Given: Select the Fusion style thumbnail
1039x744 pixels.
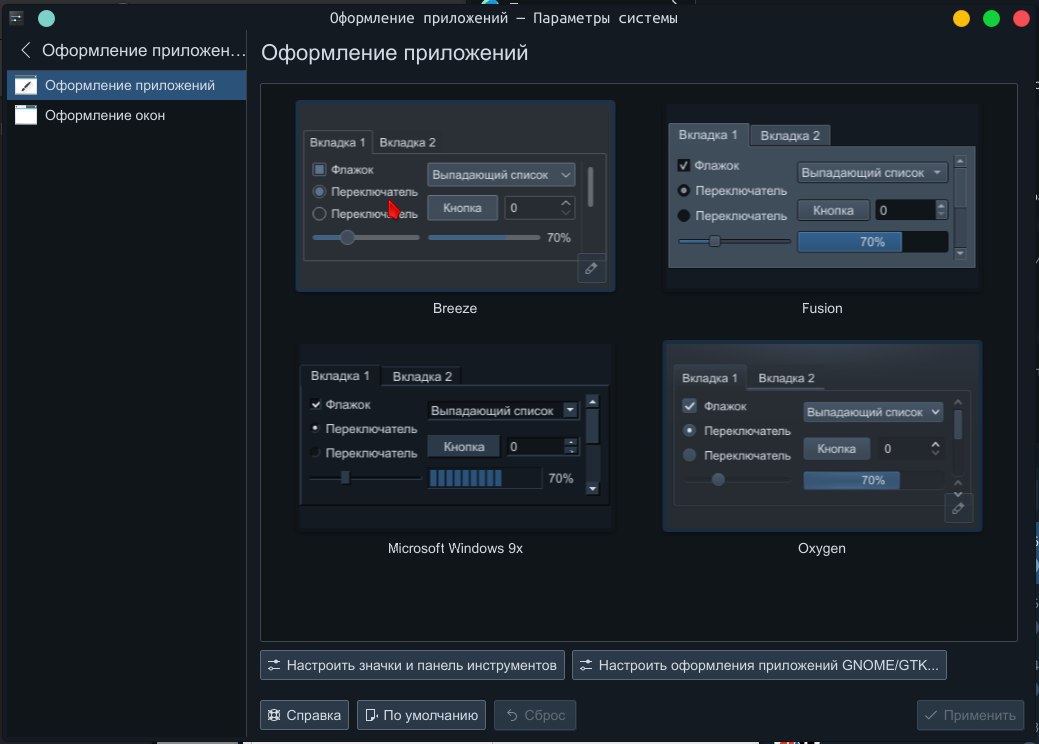Looking at the screenshot, I should point(822,196).
